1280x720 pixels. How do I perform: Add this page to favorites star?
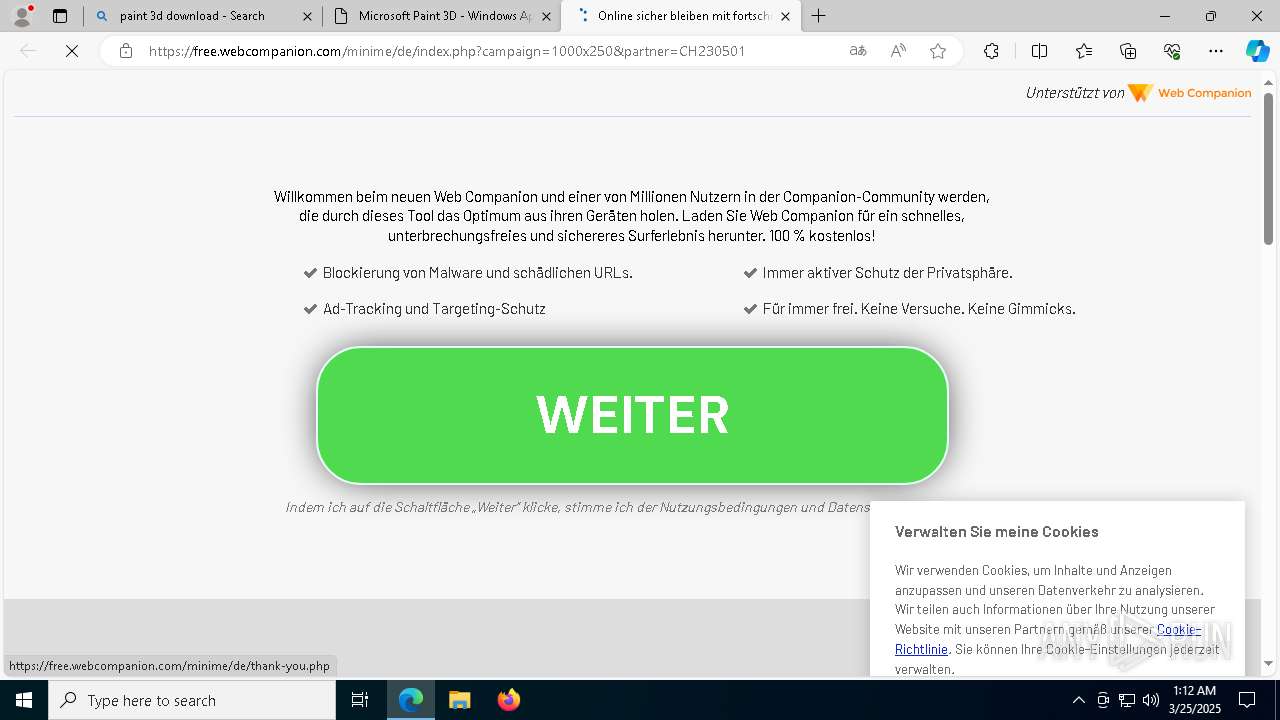coord(938,51)
